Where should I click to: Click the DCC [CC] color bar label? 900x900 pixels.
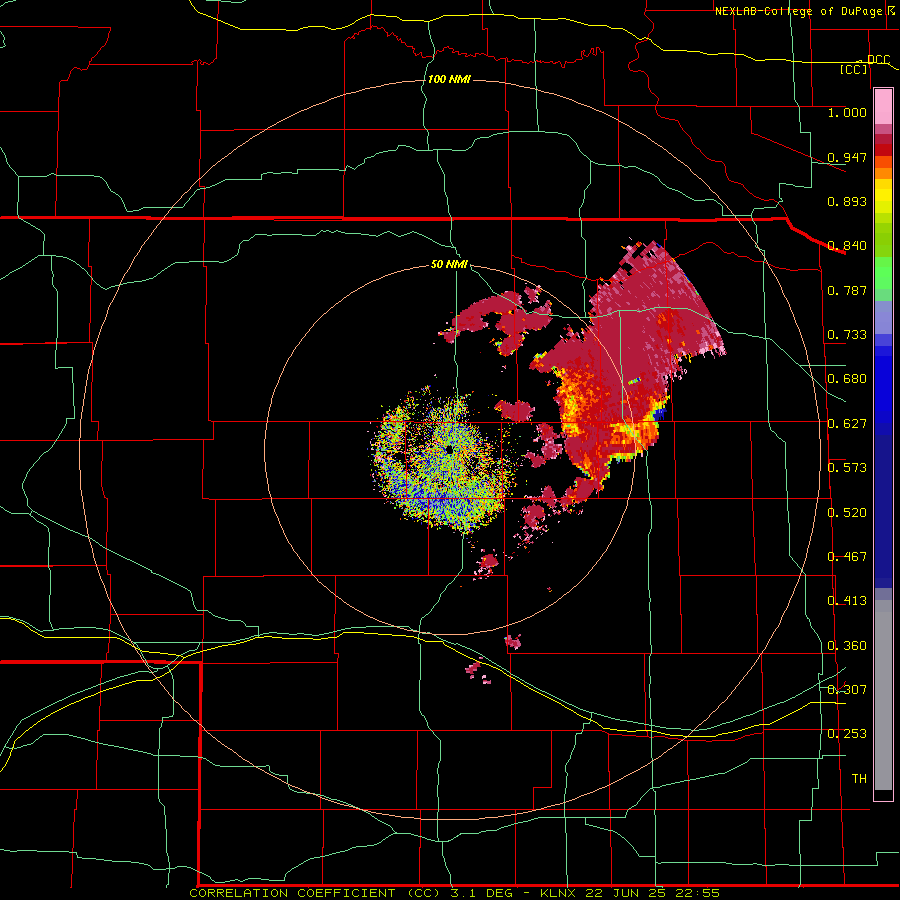coord(865,64)
